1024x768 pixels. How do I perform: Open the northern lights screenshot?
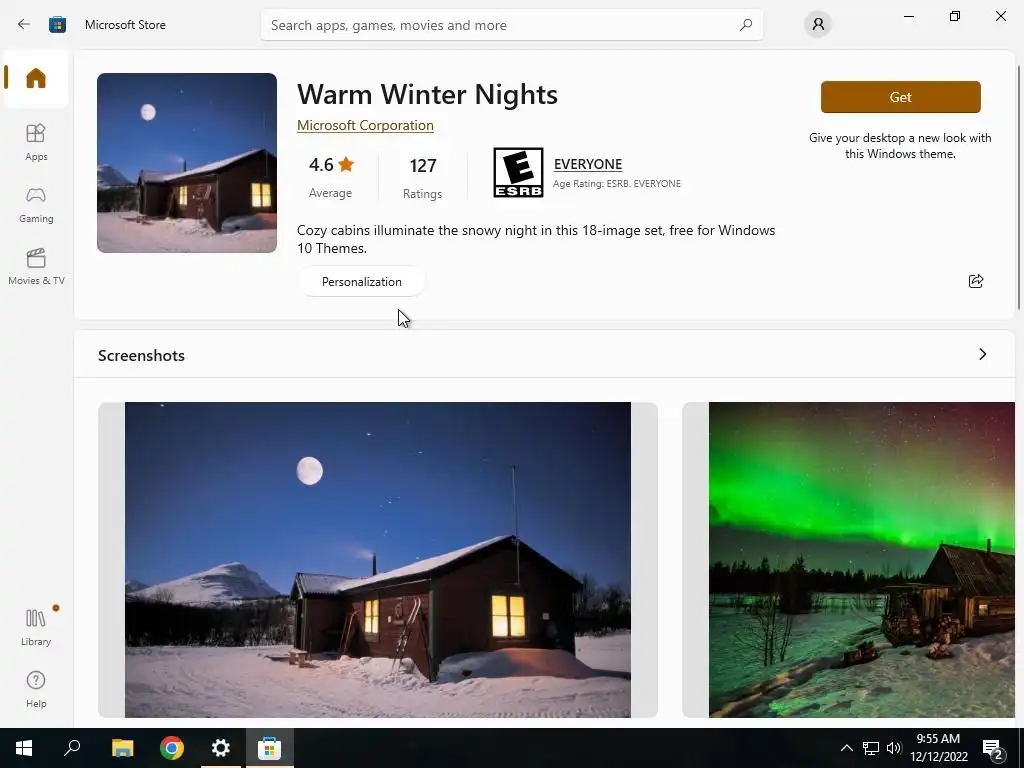pyautogui.click(x=848, y=560)
